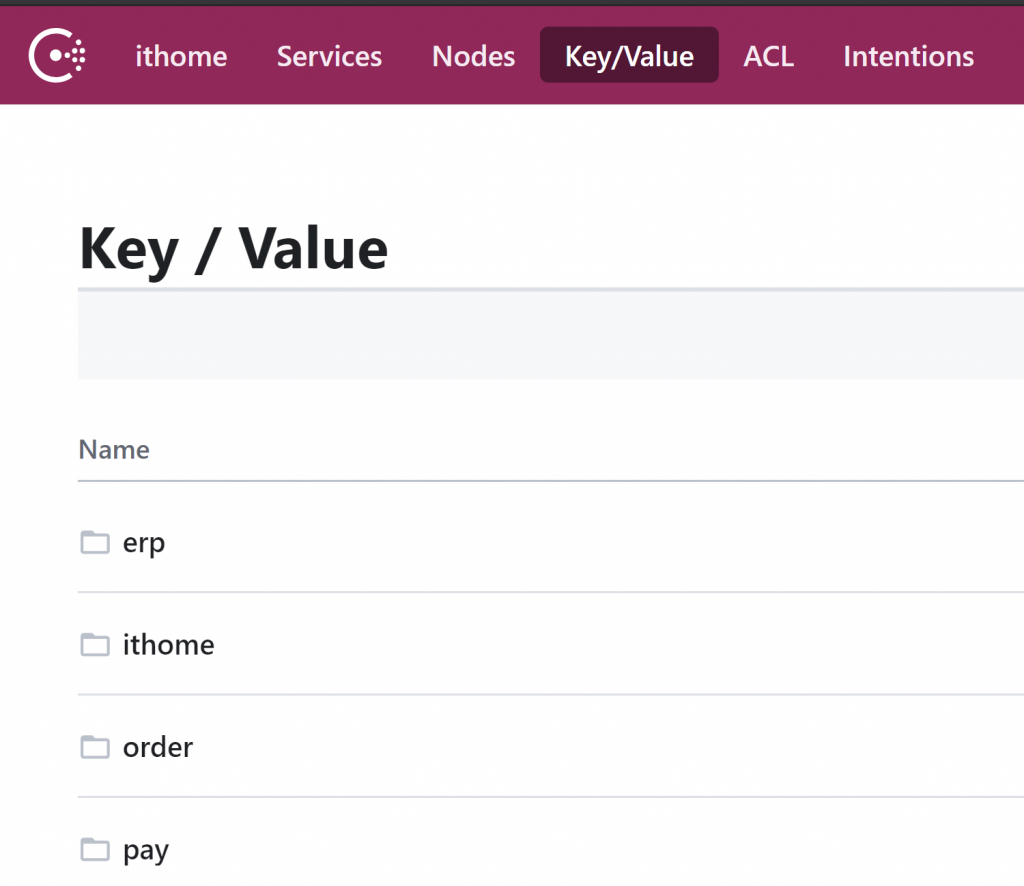Go to the Nodes tab
Image resolution: width=1024 pixels, height=886 pixels.
[x=473, y=56]
